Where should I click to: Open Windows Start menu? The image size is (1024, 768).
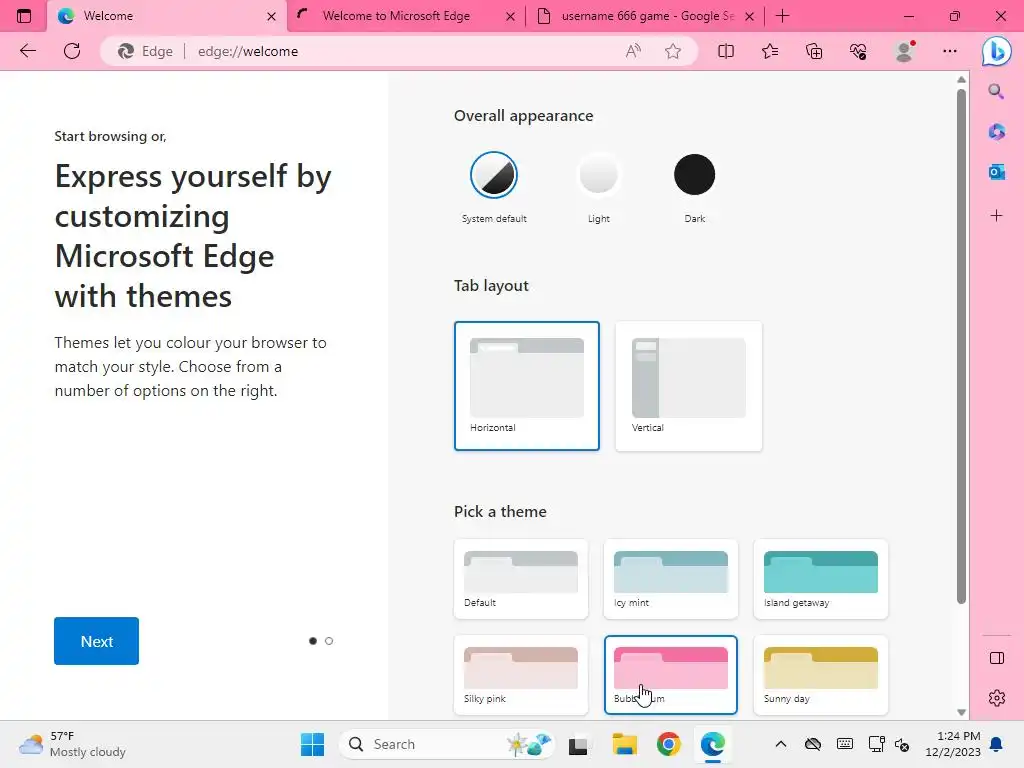click(312, 744)
